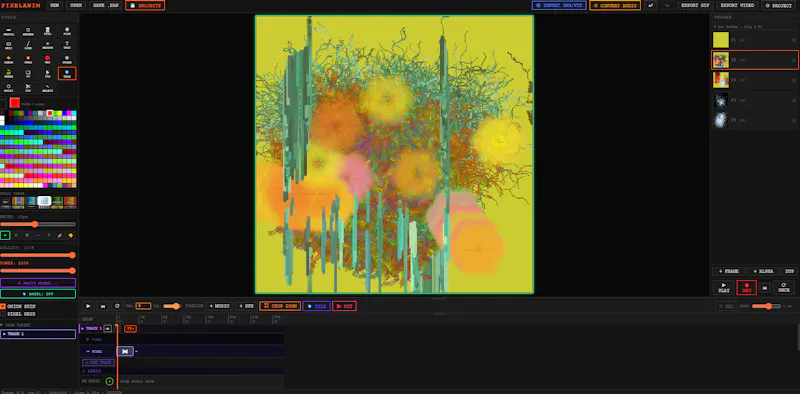Toggle Cut mode in timeline bar

344,306
